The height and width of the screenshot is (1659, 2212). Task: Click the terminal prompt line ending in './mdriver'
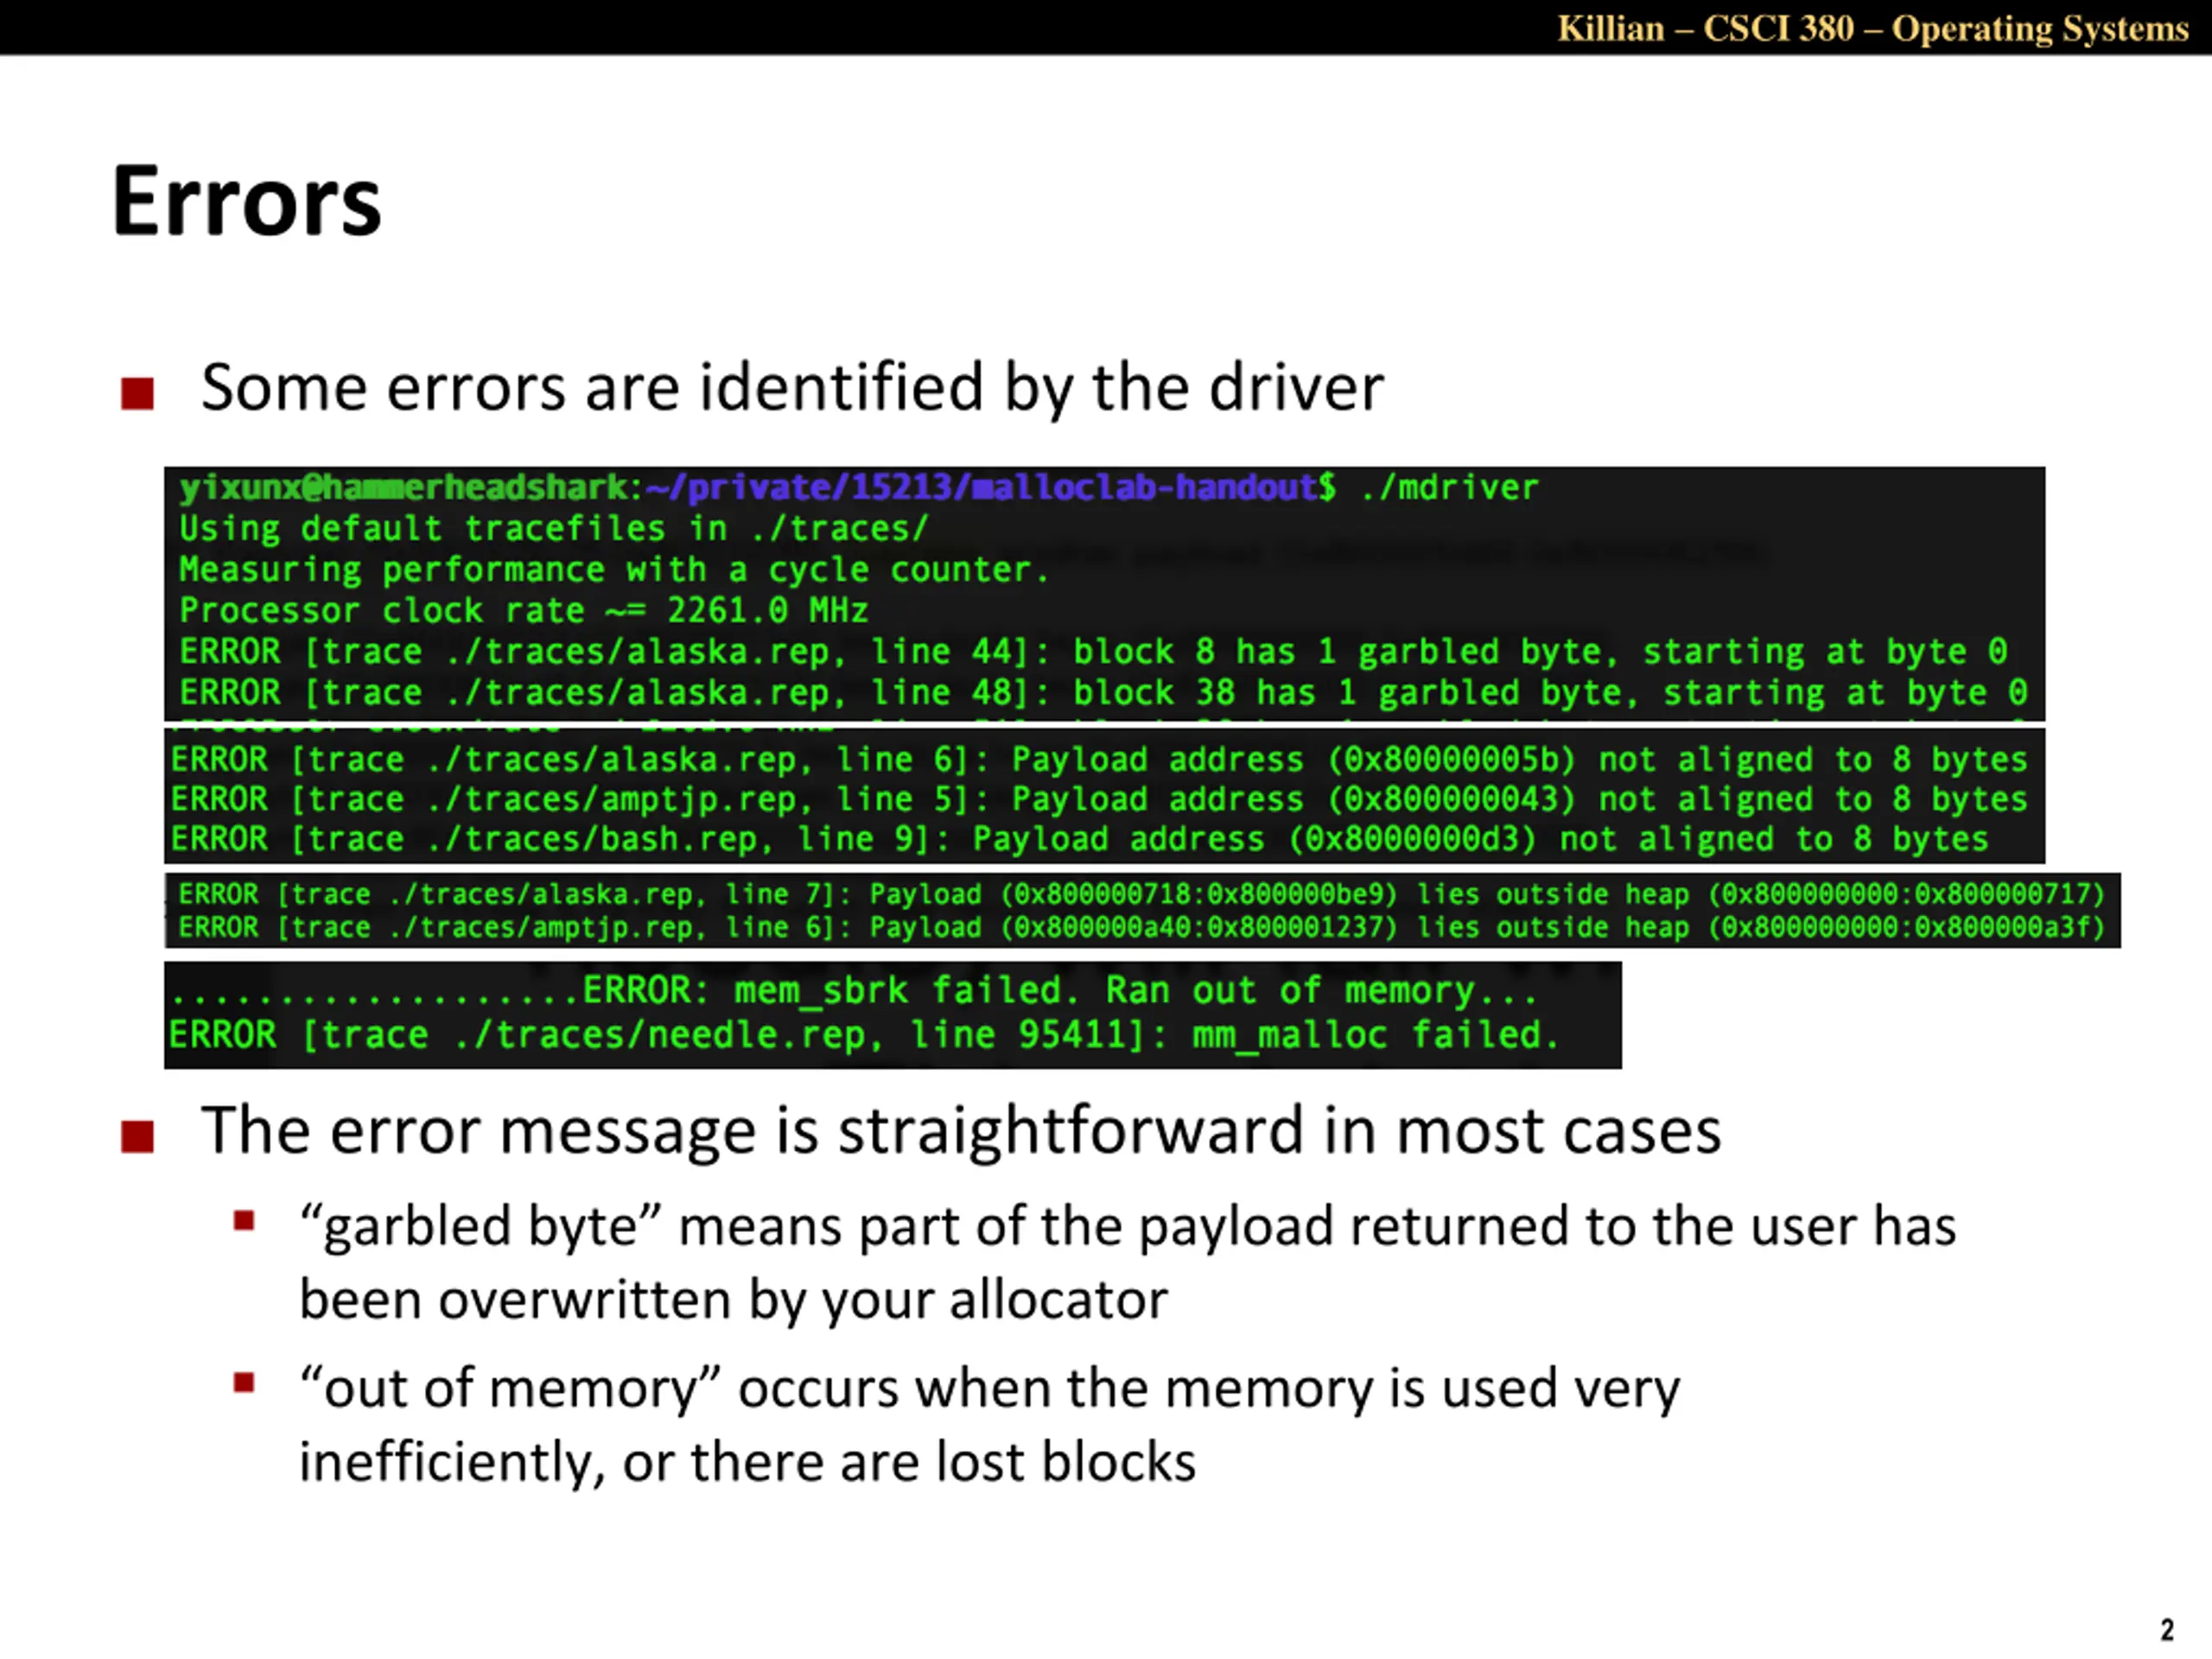(x=858, y=487)
